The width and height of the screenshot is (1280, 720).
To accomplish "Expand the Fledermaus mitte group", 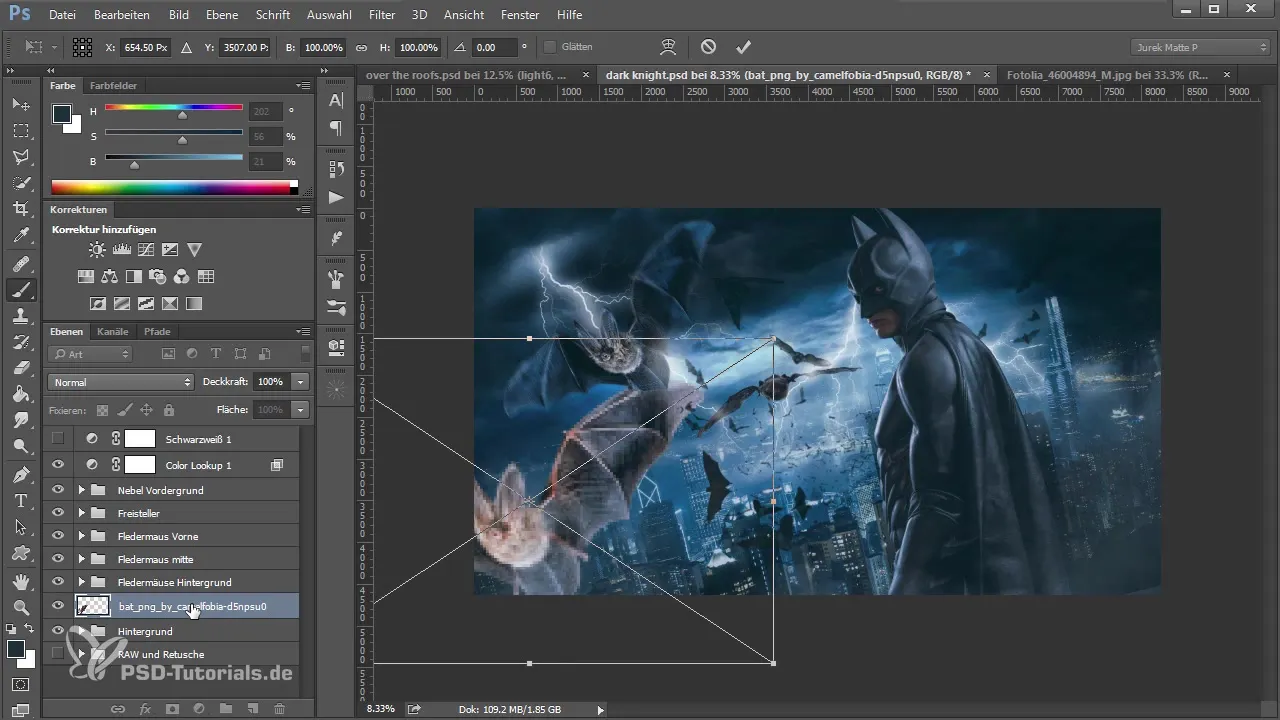I will point(82,559).
